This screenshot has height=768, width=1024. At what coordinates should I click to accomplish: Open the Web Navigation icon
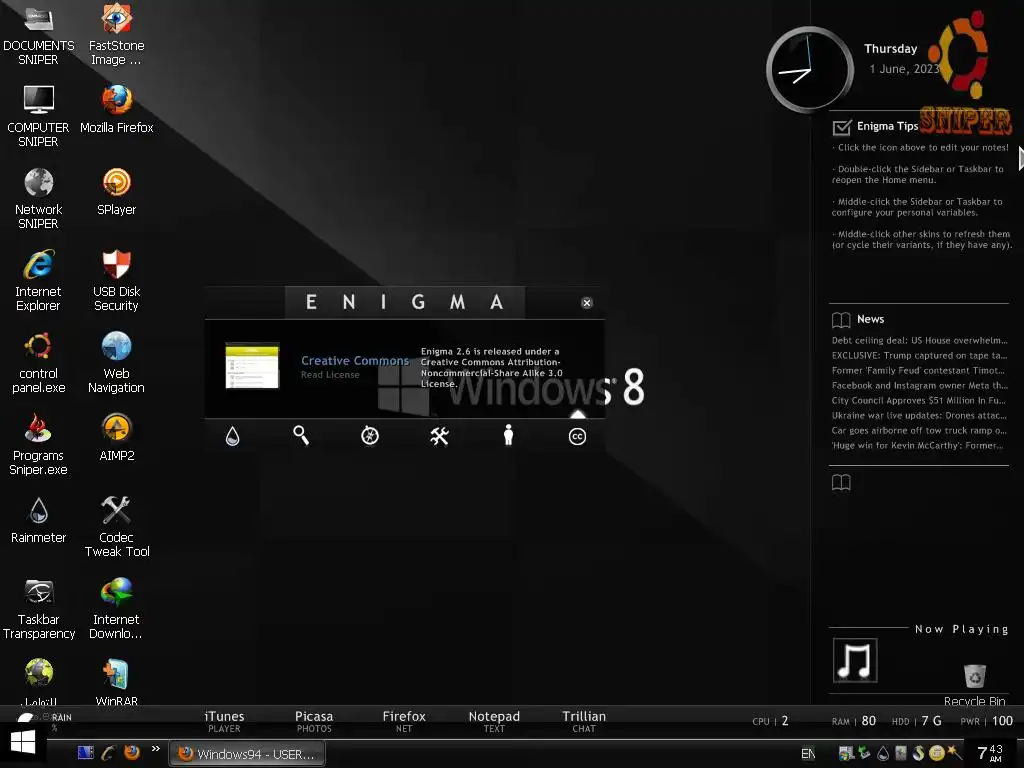click(x=116, y=362)
